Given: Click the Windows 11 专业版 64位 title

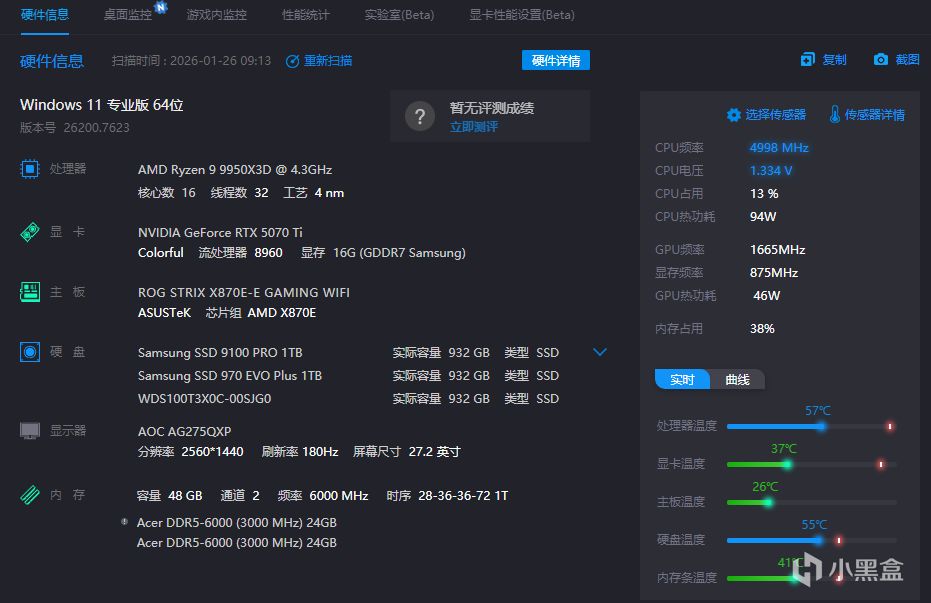Looking at the screenshot, I should tap(102, 105).
